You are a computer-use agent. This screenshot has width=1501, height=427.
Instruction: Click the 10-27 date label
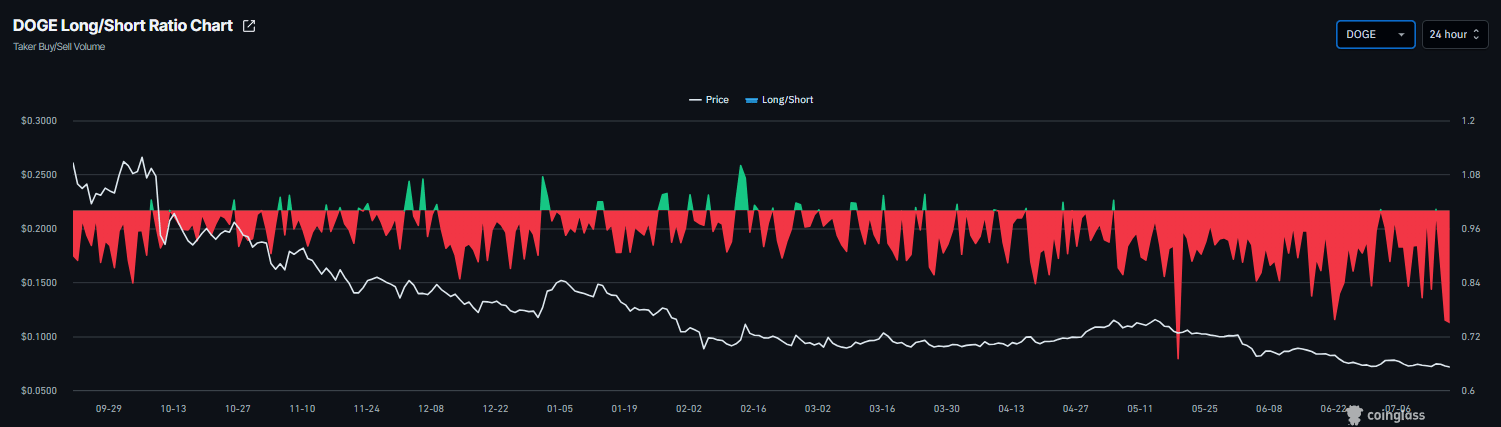[238, 409]
